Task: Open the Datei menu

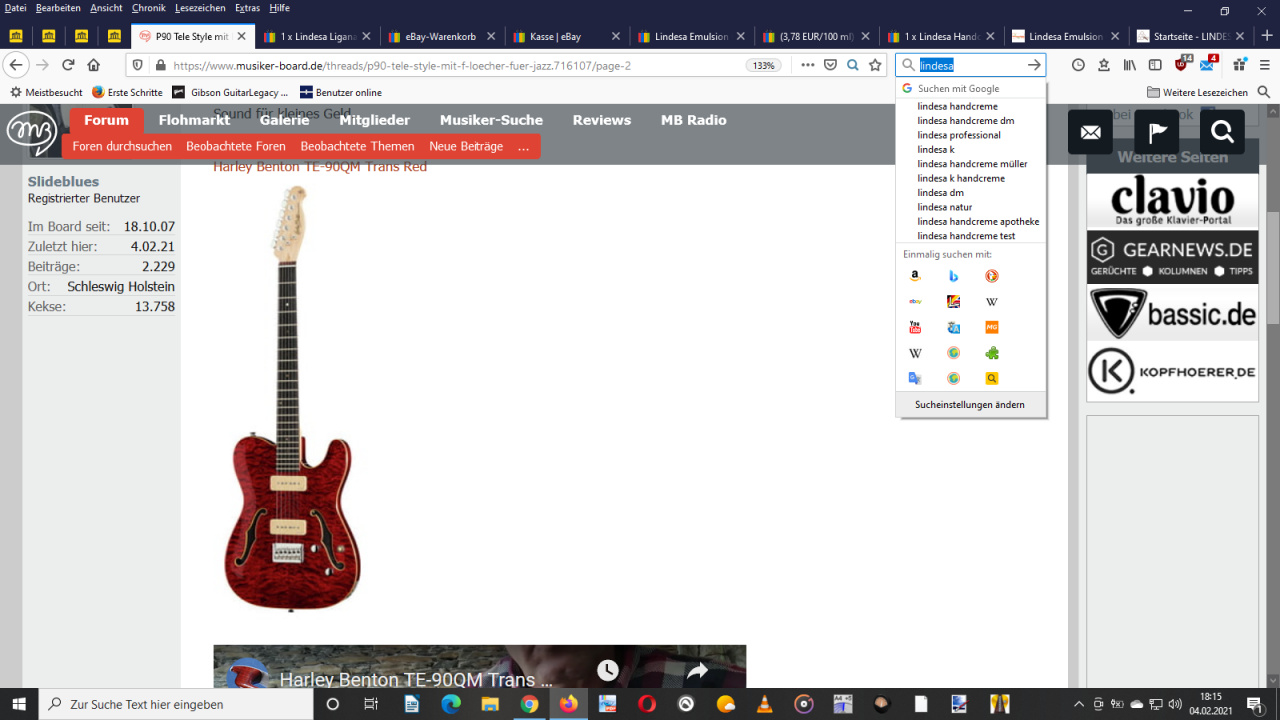Action: 15,8
